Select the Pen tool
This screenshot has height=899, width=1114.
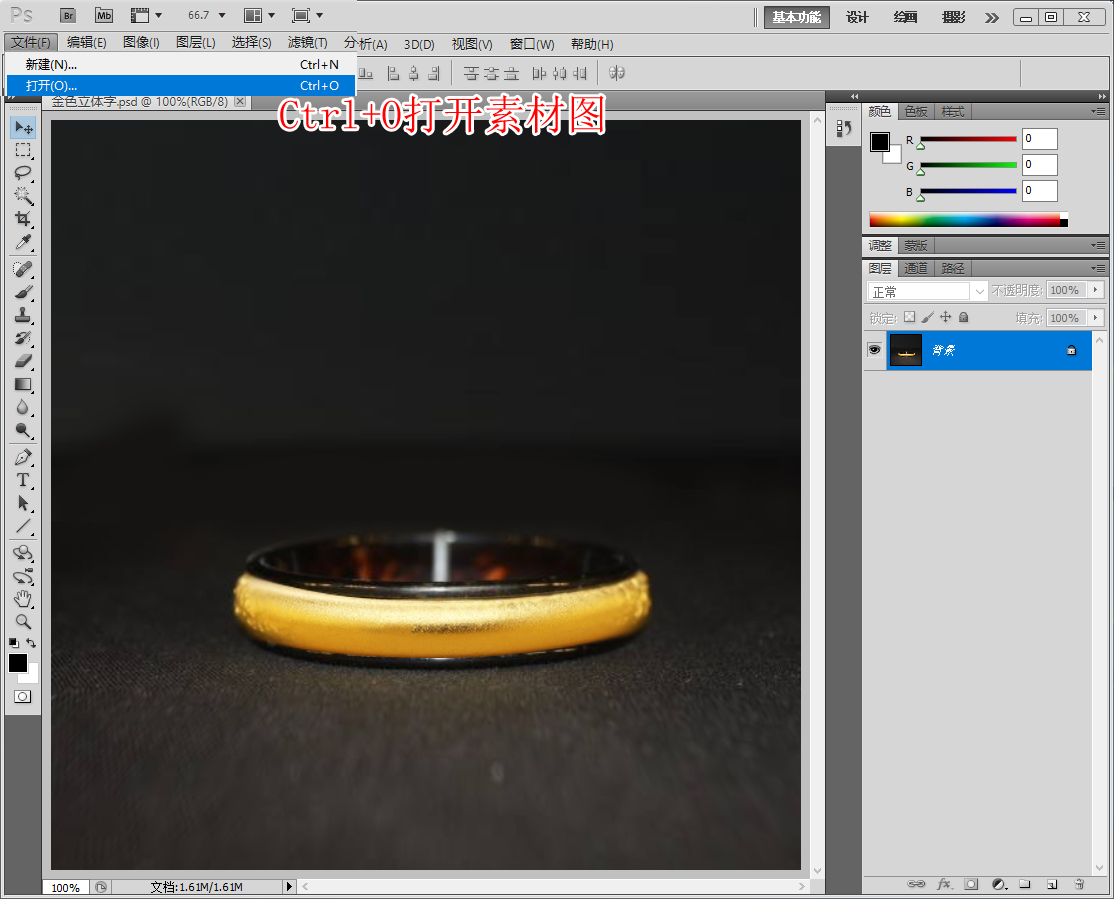pyautogui.click(x=23, y=457)
